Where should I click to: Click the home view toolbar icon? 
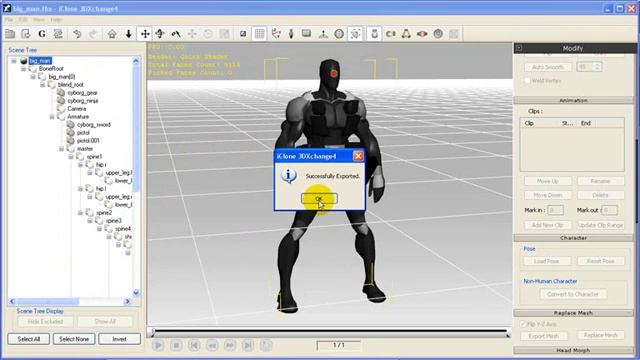[112, 34]
